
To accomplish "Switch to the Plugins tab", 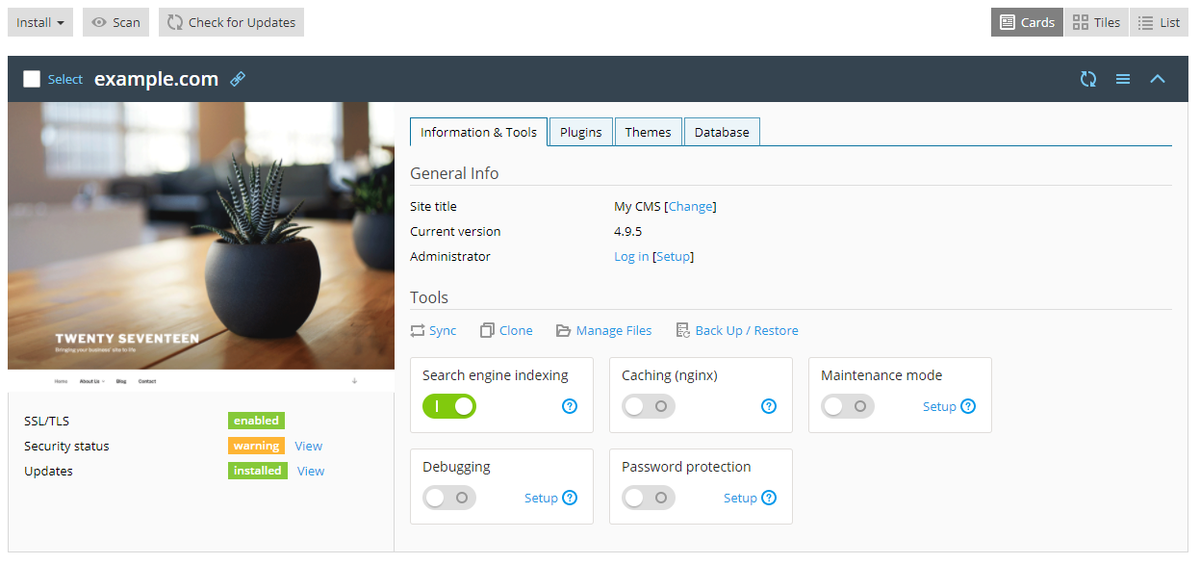I will click(580, 132).
